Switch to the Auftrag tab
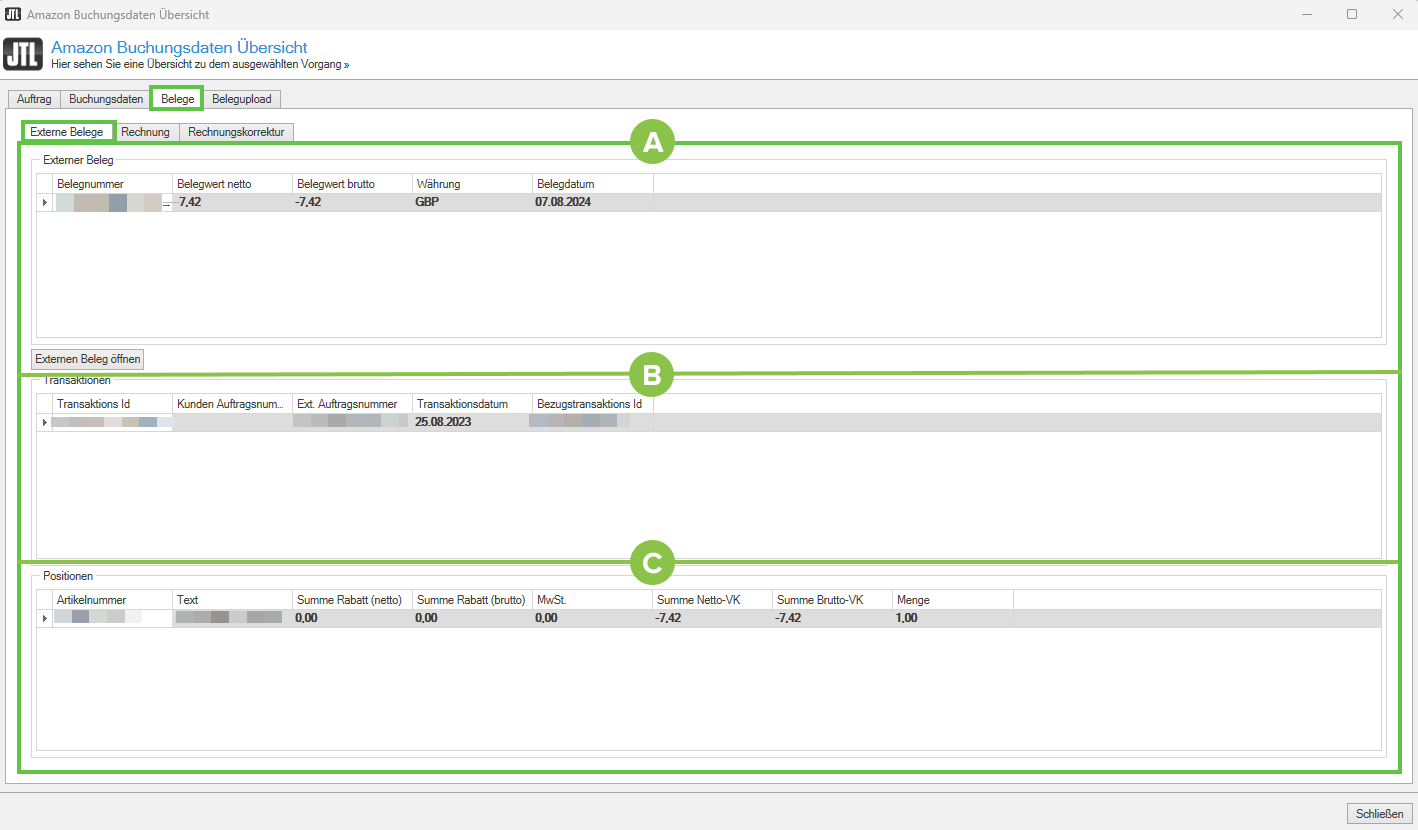 [34, 99]
